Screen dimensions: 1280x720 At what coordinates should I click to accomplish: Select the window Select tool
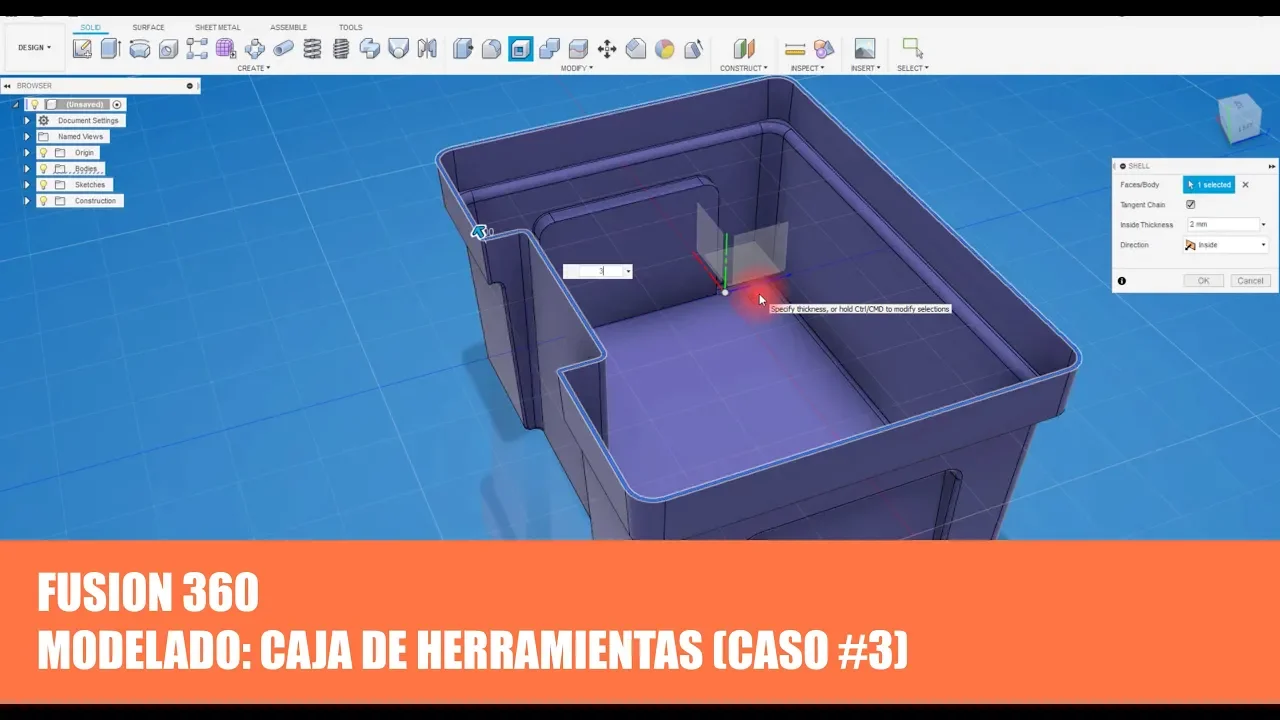click(x=911, y=47)
